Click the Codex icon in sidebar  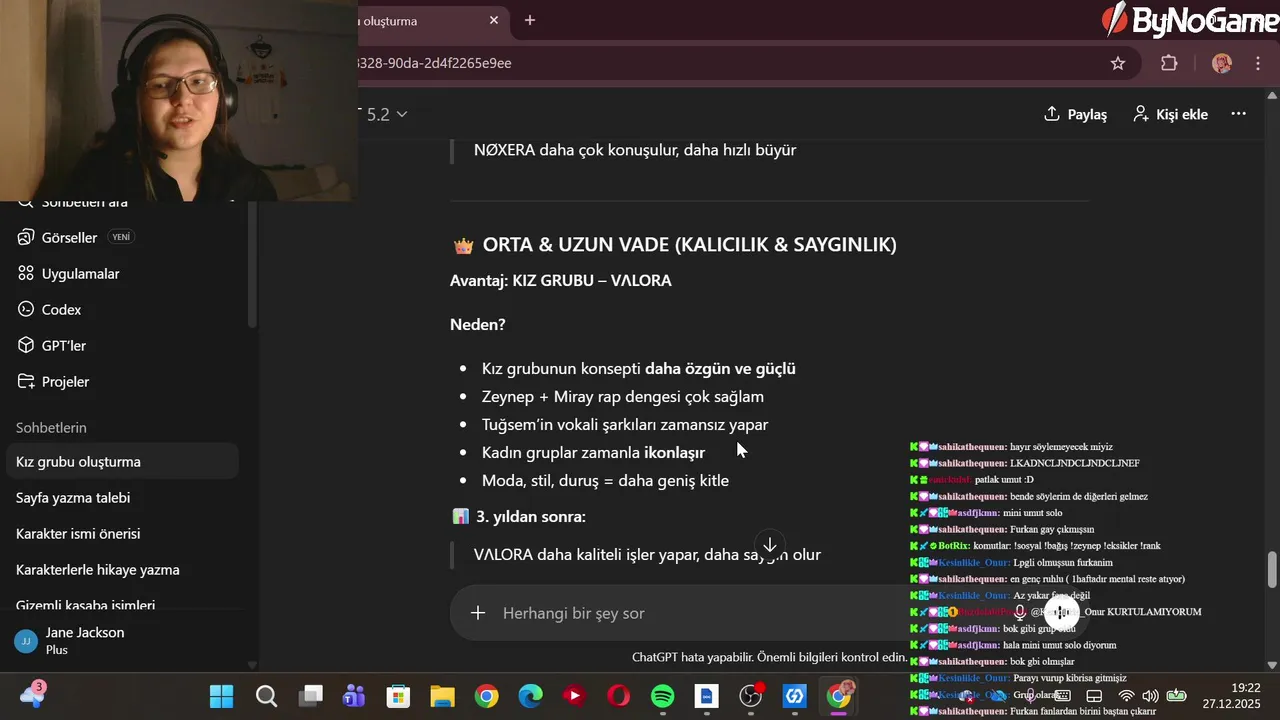point(26,309)
